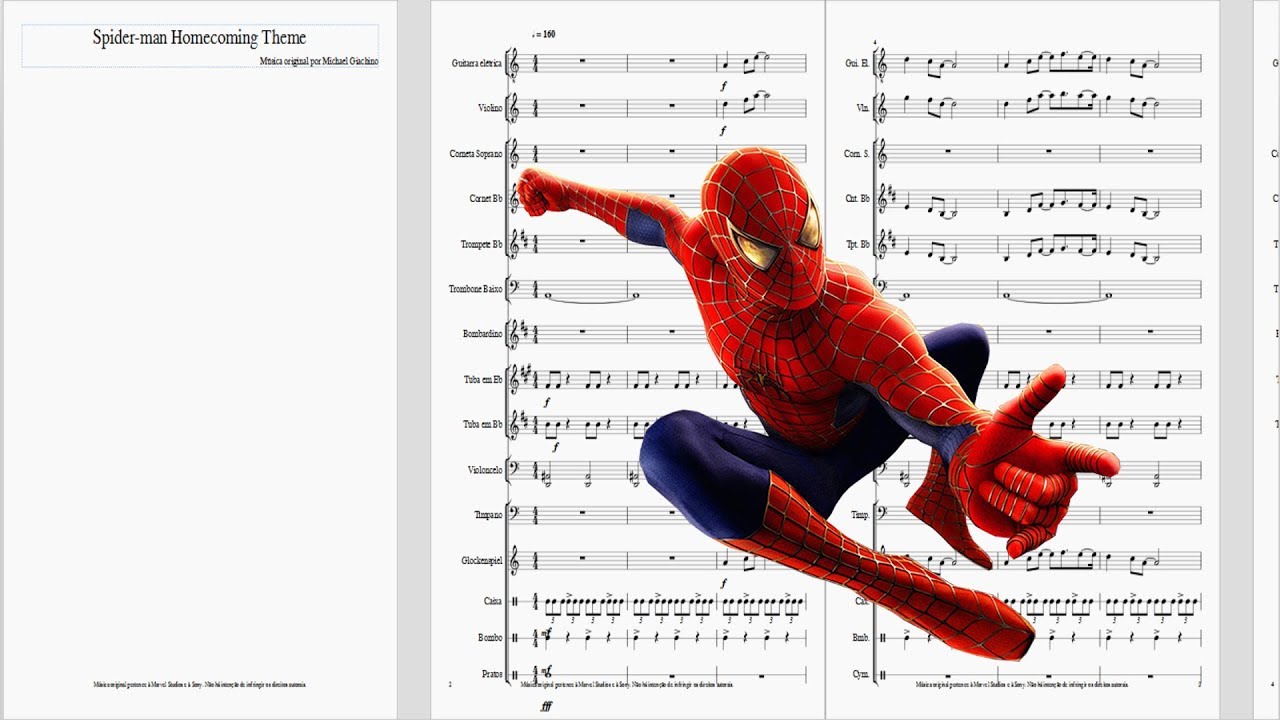1280x720 pixels.
Task: Select the "Tímpano" staff label
Action: click(488, 515)
